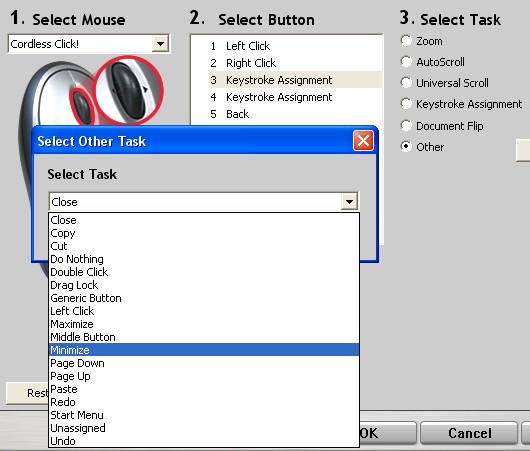The height and width of the screenshot is (451, 530).
Task: Choose the AutoScroll radio button
Action: [x=406, y=62]
